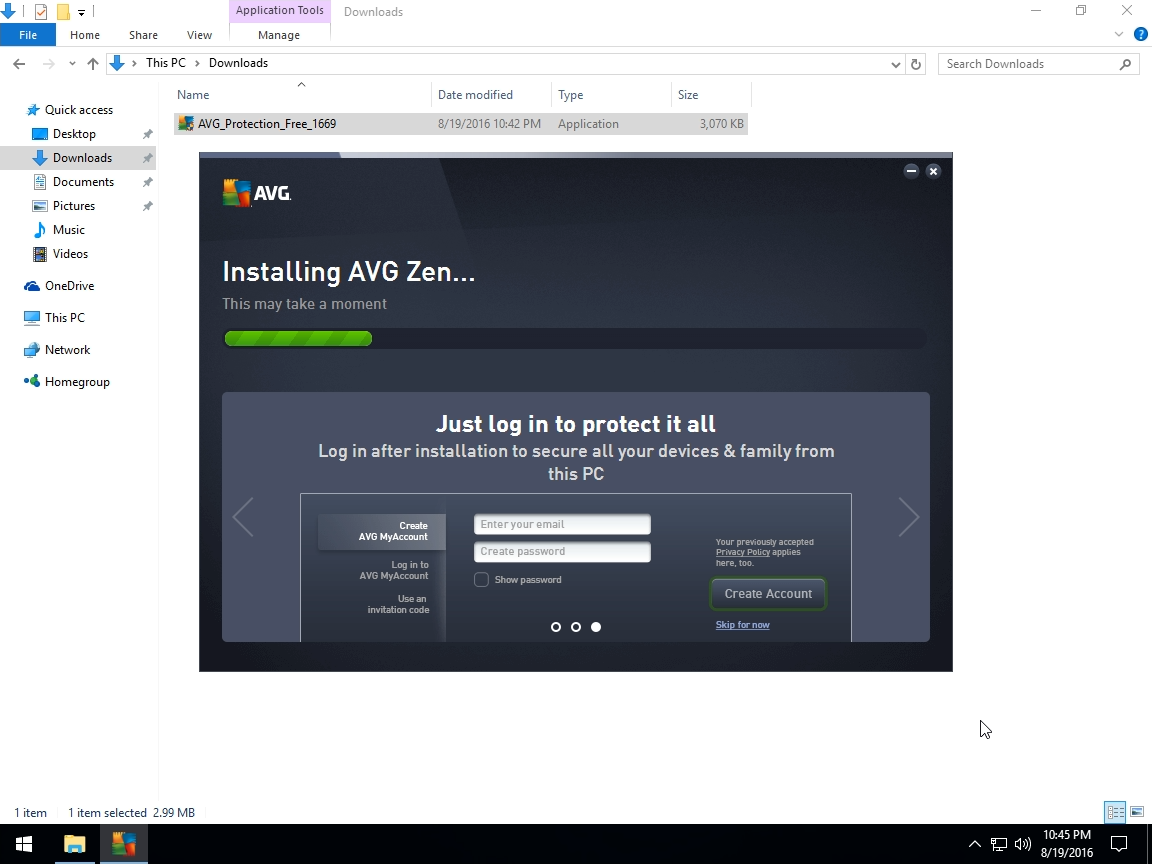
Task: Click AVG installer taskbar icon
Action: pos(123,844)
